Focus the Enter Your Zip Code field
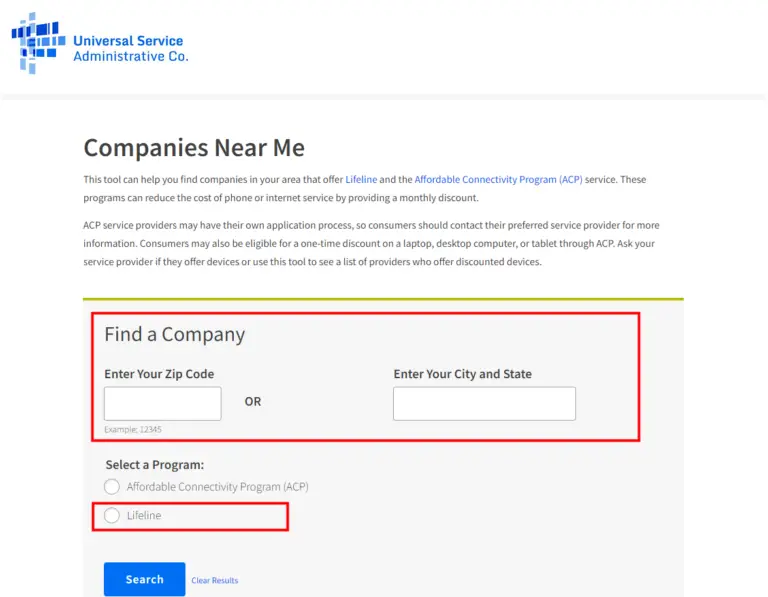The image size is (768, 597). [163, 404]
